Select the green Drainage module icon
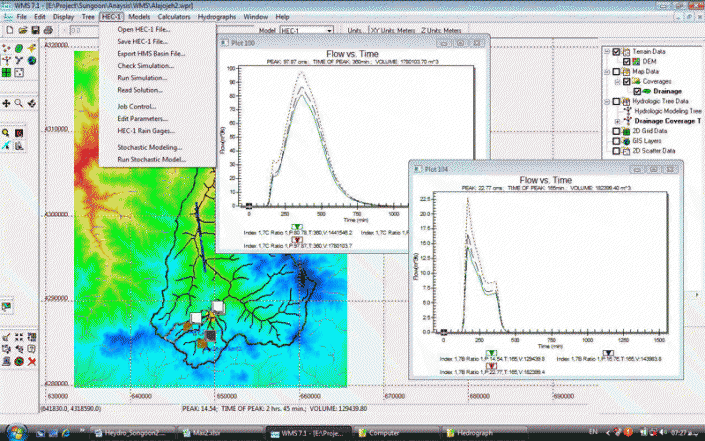The width and height of the screenshot is (705, 441). 19,48
